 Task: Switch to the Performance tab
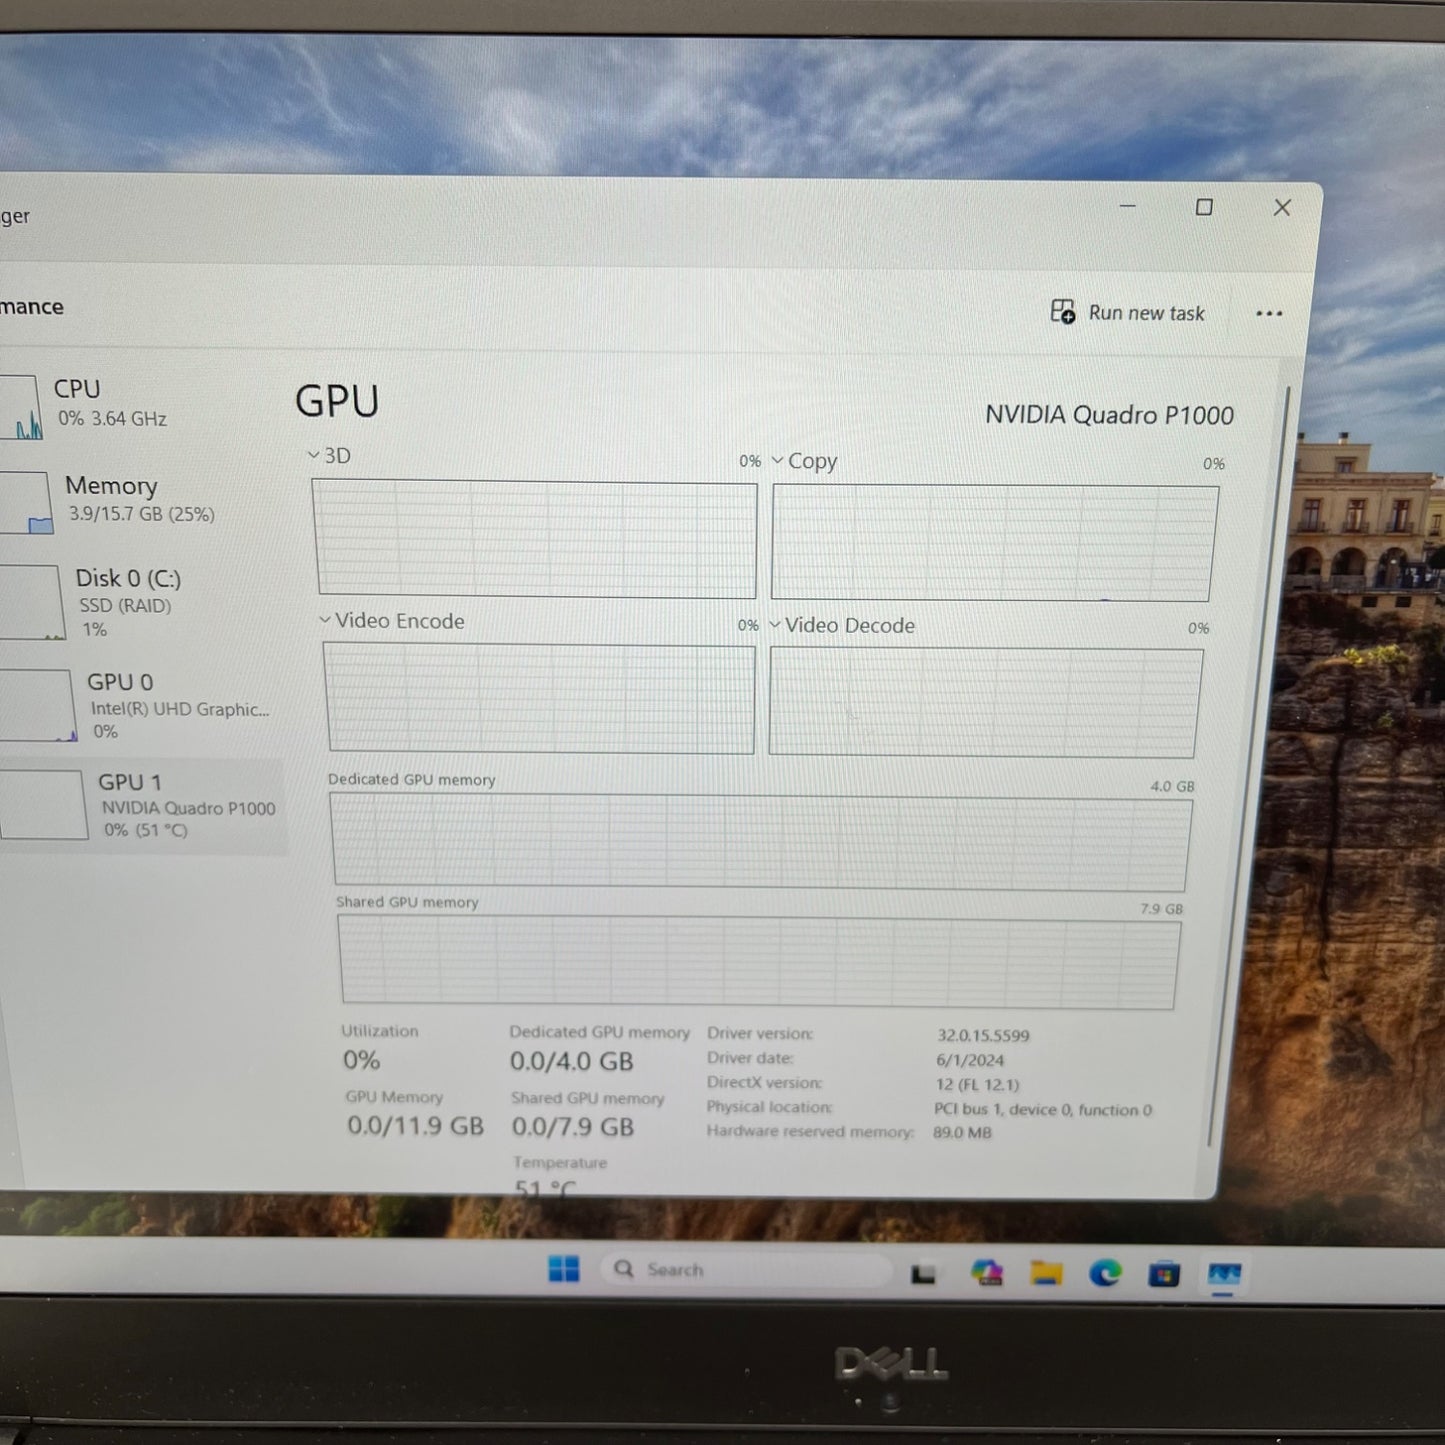[x=32, y=306]
